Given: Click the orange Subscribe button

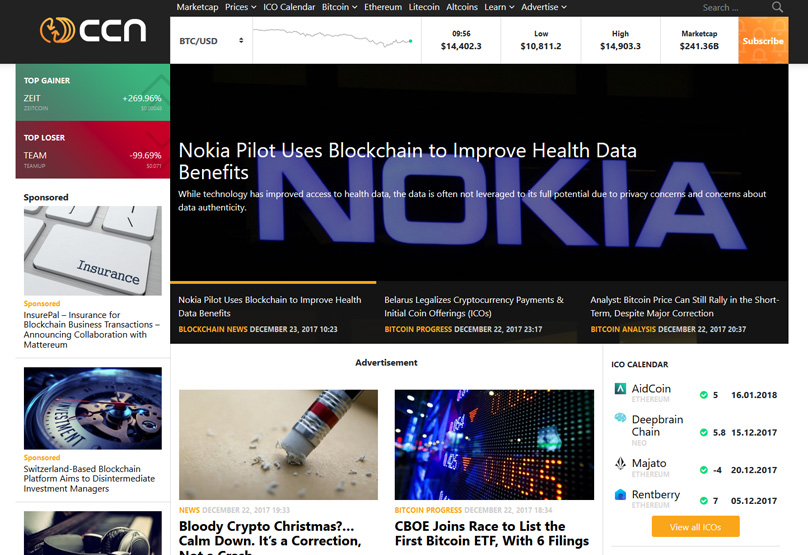Looking at the screenshot, I should point(763,41).
